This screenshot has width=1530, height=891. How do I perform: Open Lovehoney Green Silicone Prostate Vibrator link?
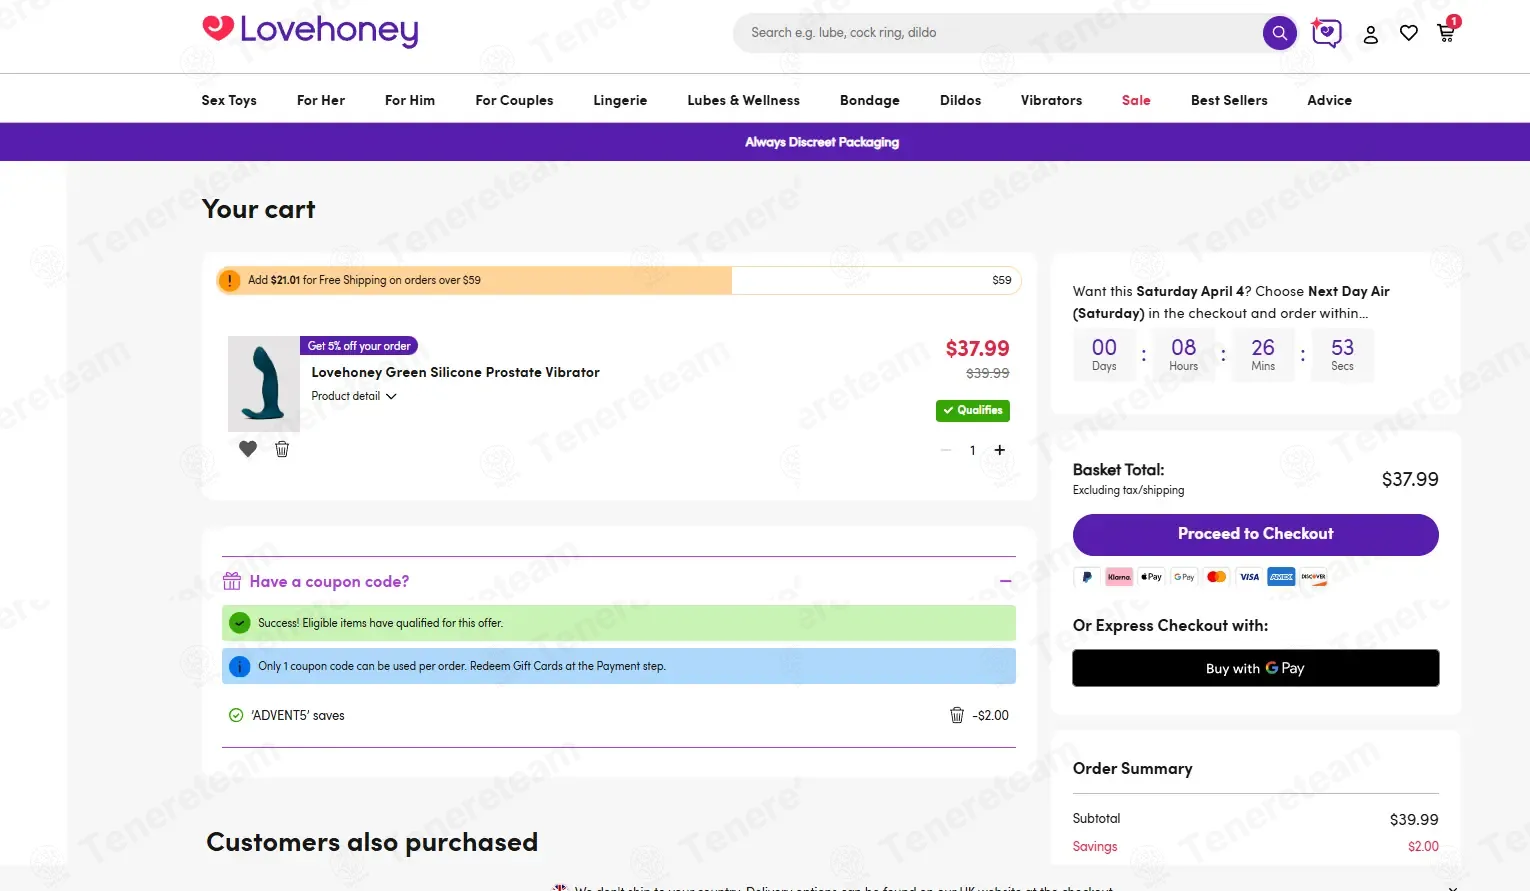coord(456,372)
